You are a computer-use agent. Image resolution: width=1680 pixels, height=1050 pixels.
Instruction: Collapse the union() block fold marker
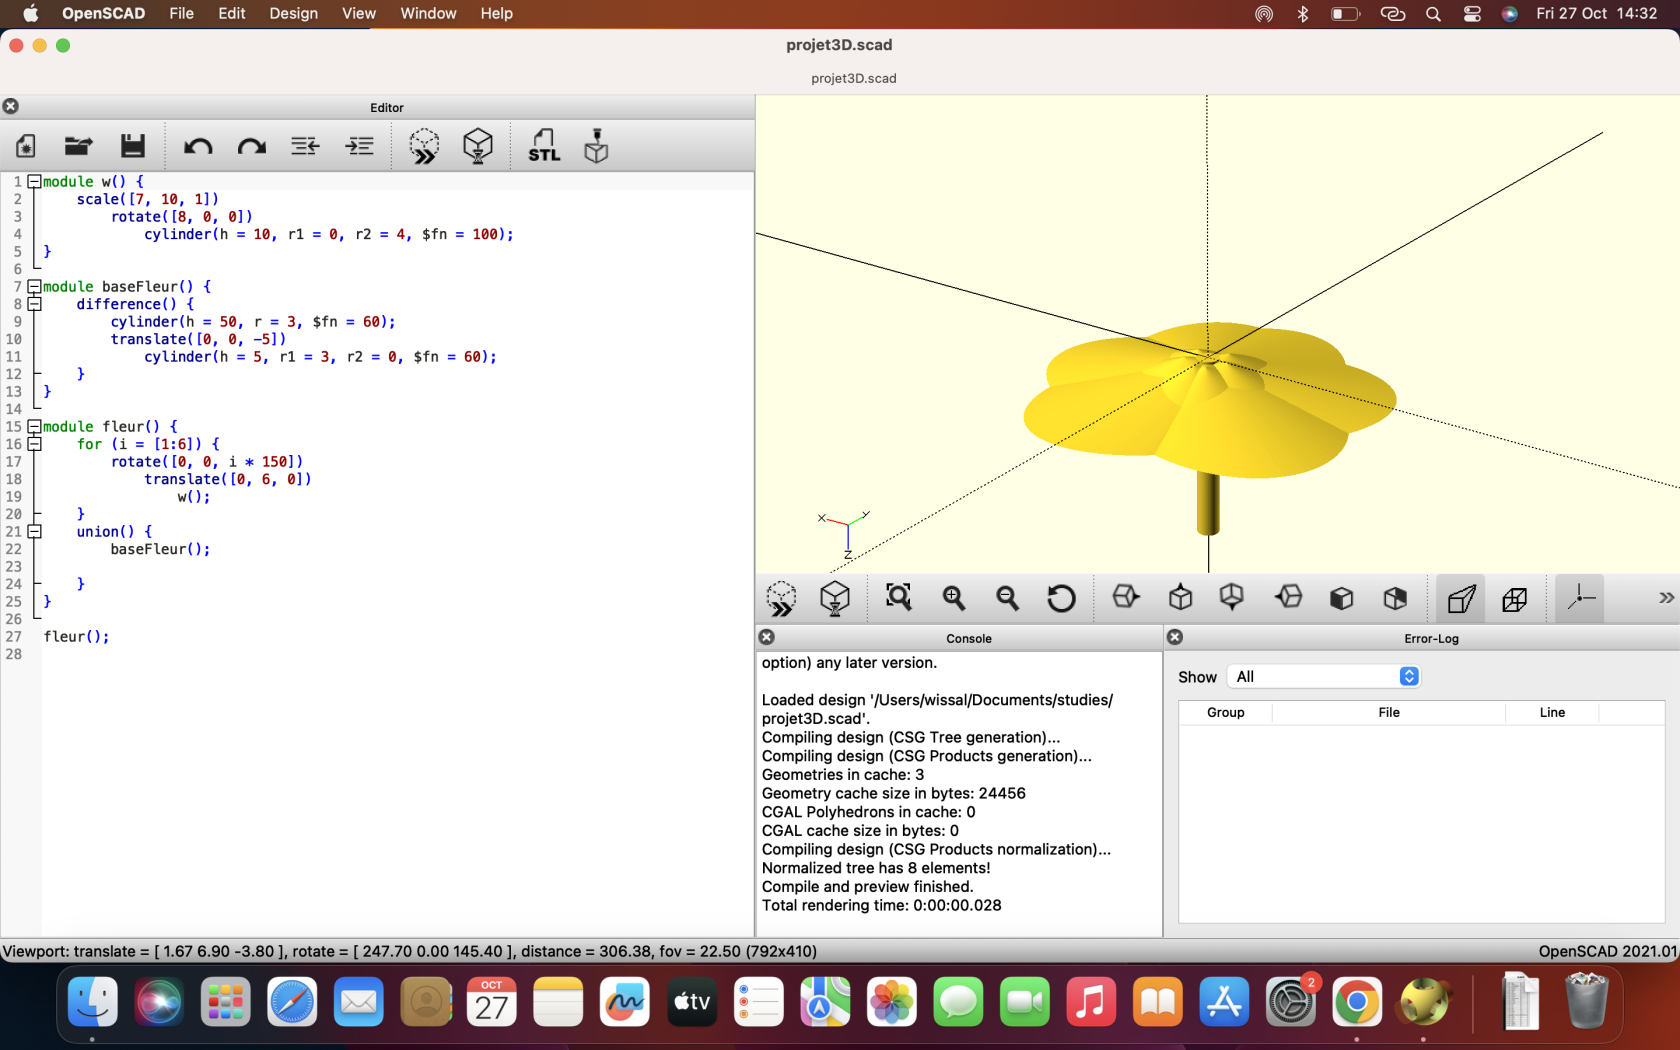(34, 532)
